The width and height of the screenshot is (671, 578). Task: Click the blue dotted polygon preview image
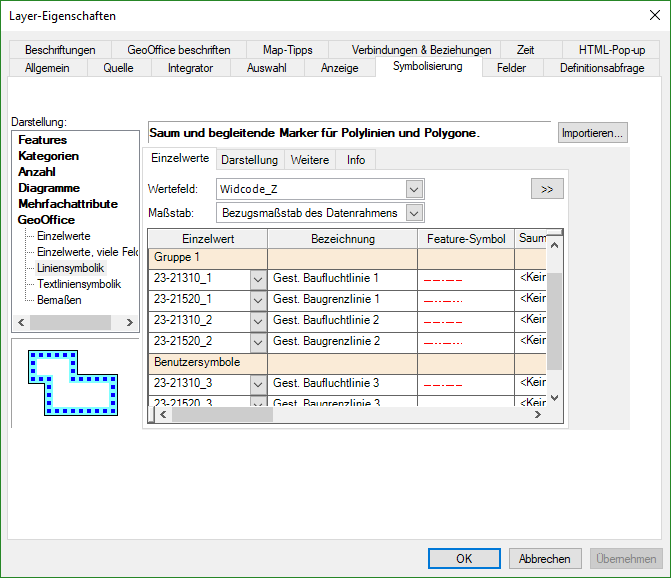click(73, 381)
